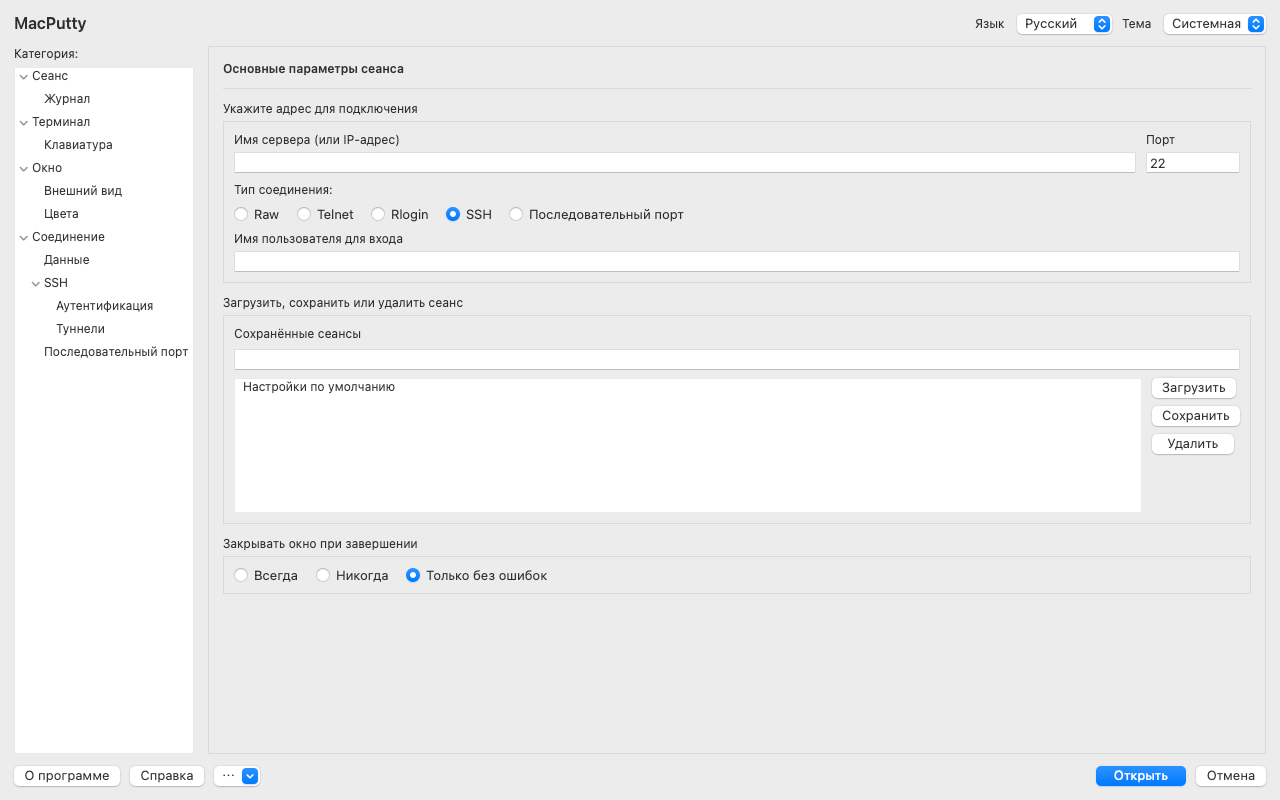The width and height of the screenshot is (1280, 800).
Task: Open the О программе dialog
Action: point(67,776)
